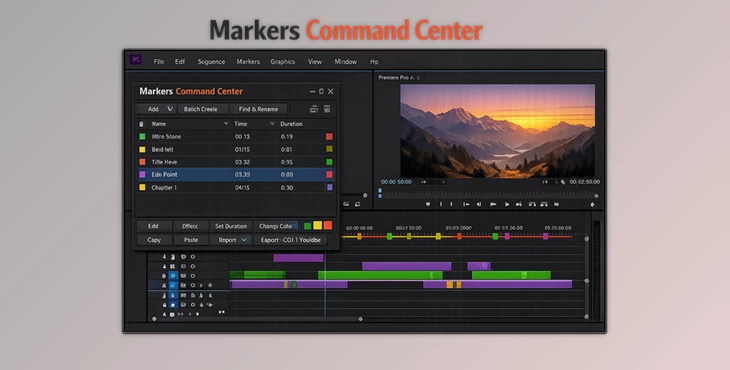Click the mountain sunset preview in the monitor
Image resolution: width=730 pixels, height=370 pixels.
497,130
